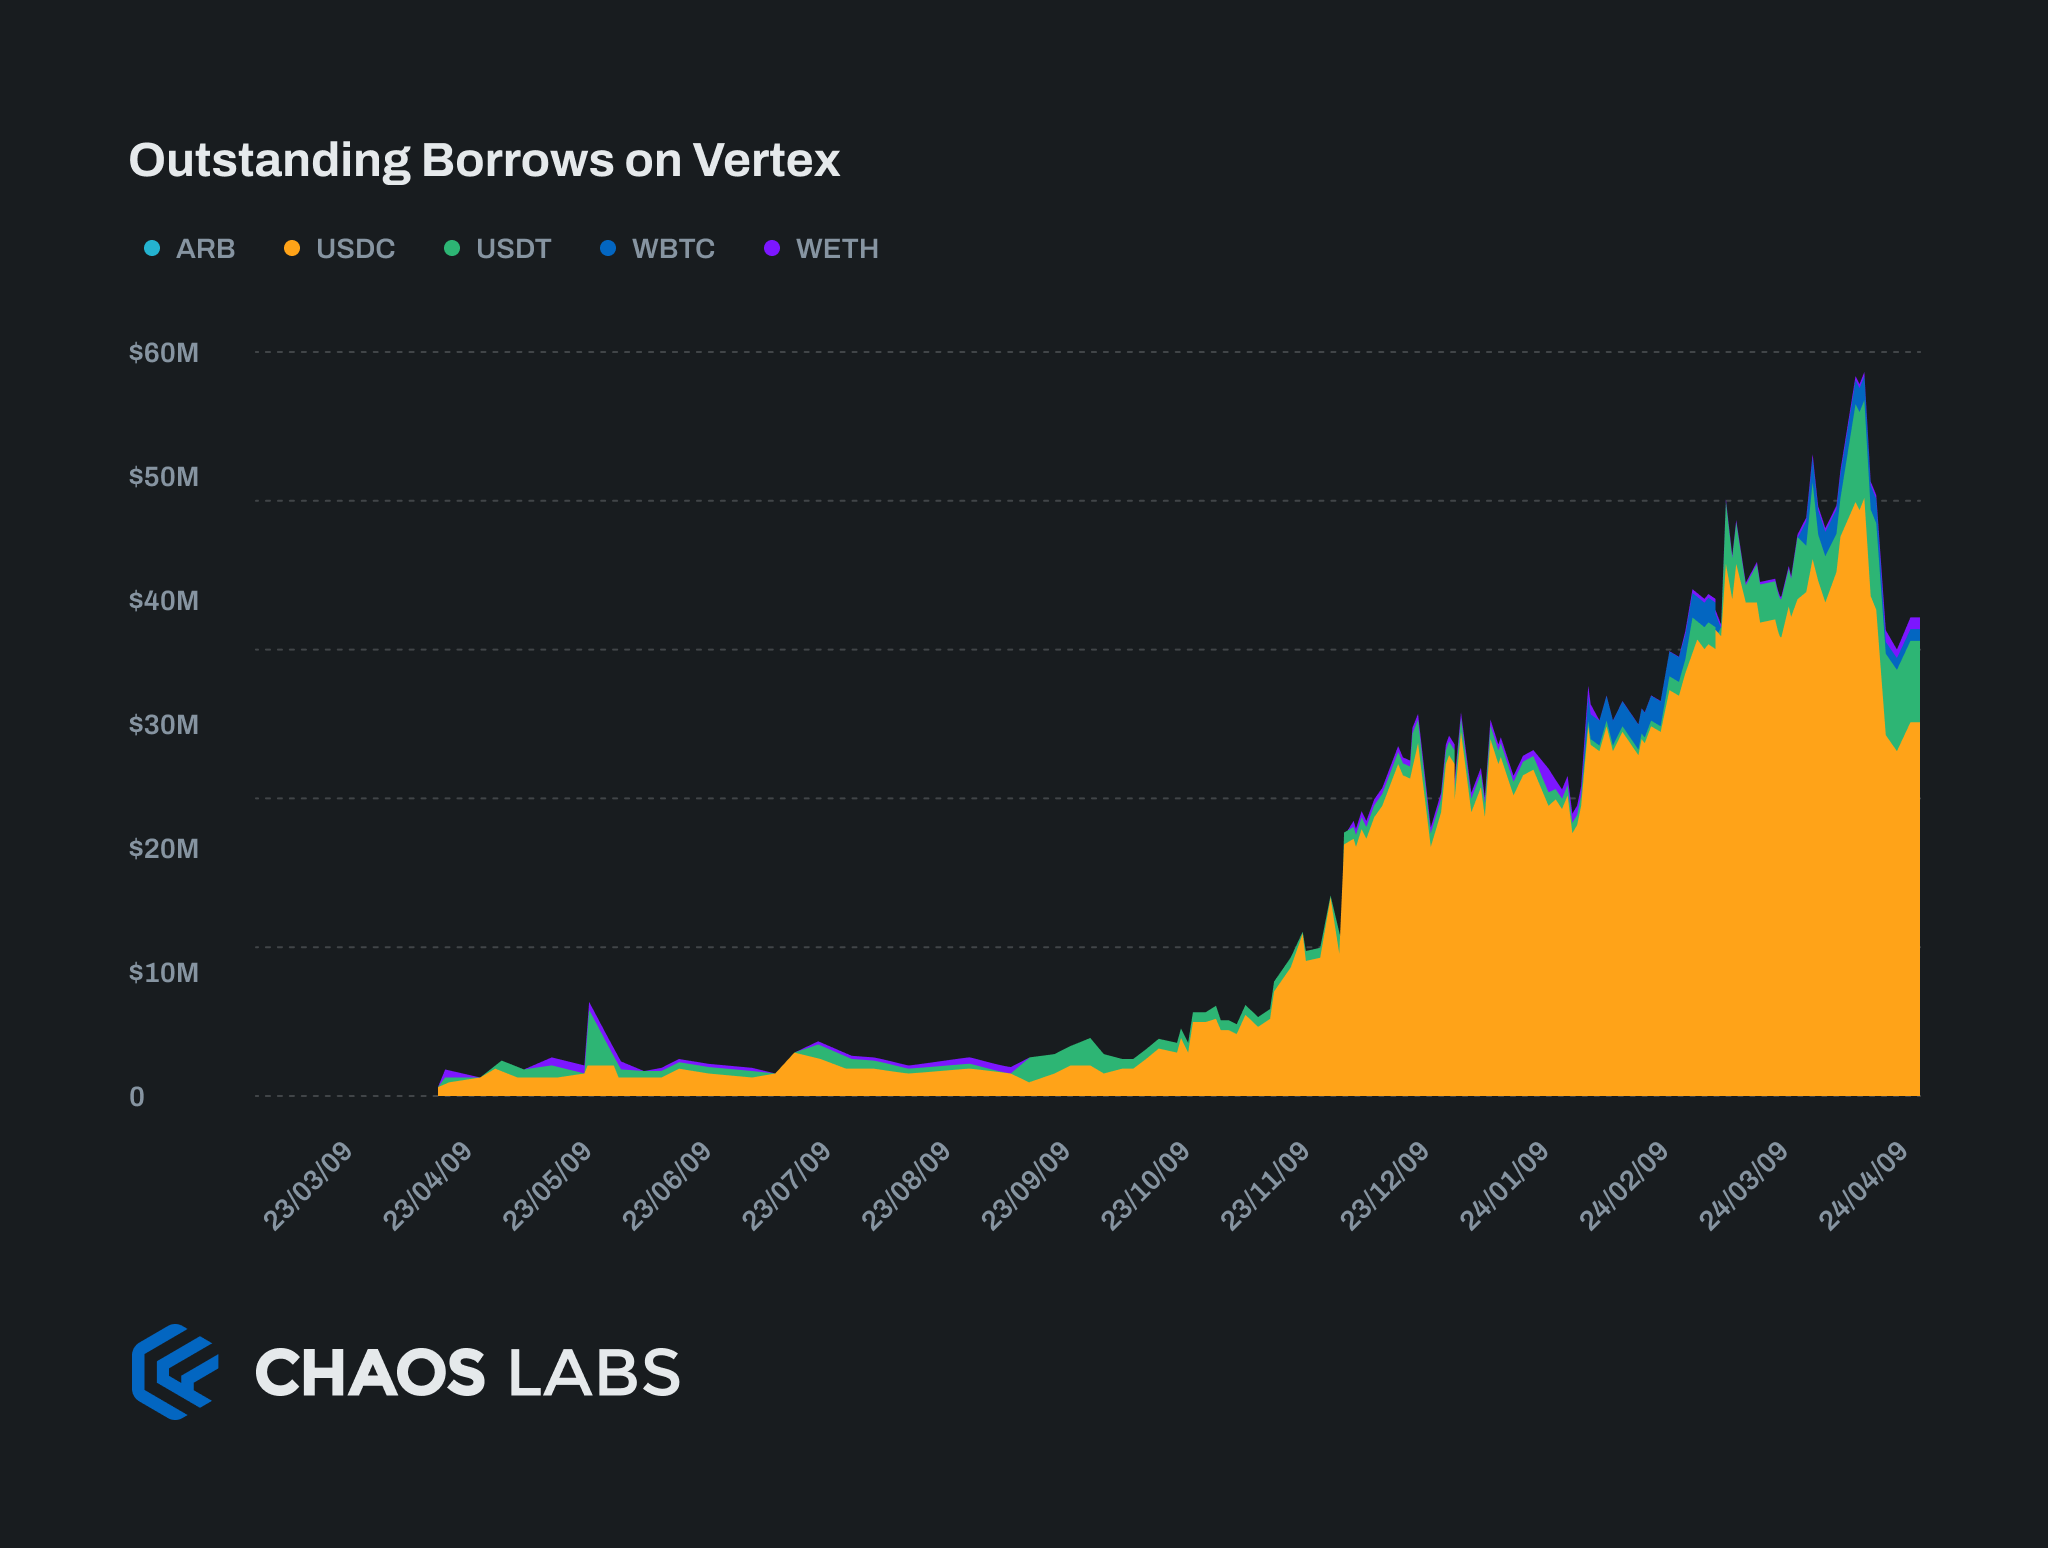
Task: Click the 24/04/09 x-axis date label
Action: point(1862,1186)
